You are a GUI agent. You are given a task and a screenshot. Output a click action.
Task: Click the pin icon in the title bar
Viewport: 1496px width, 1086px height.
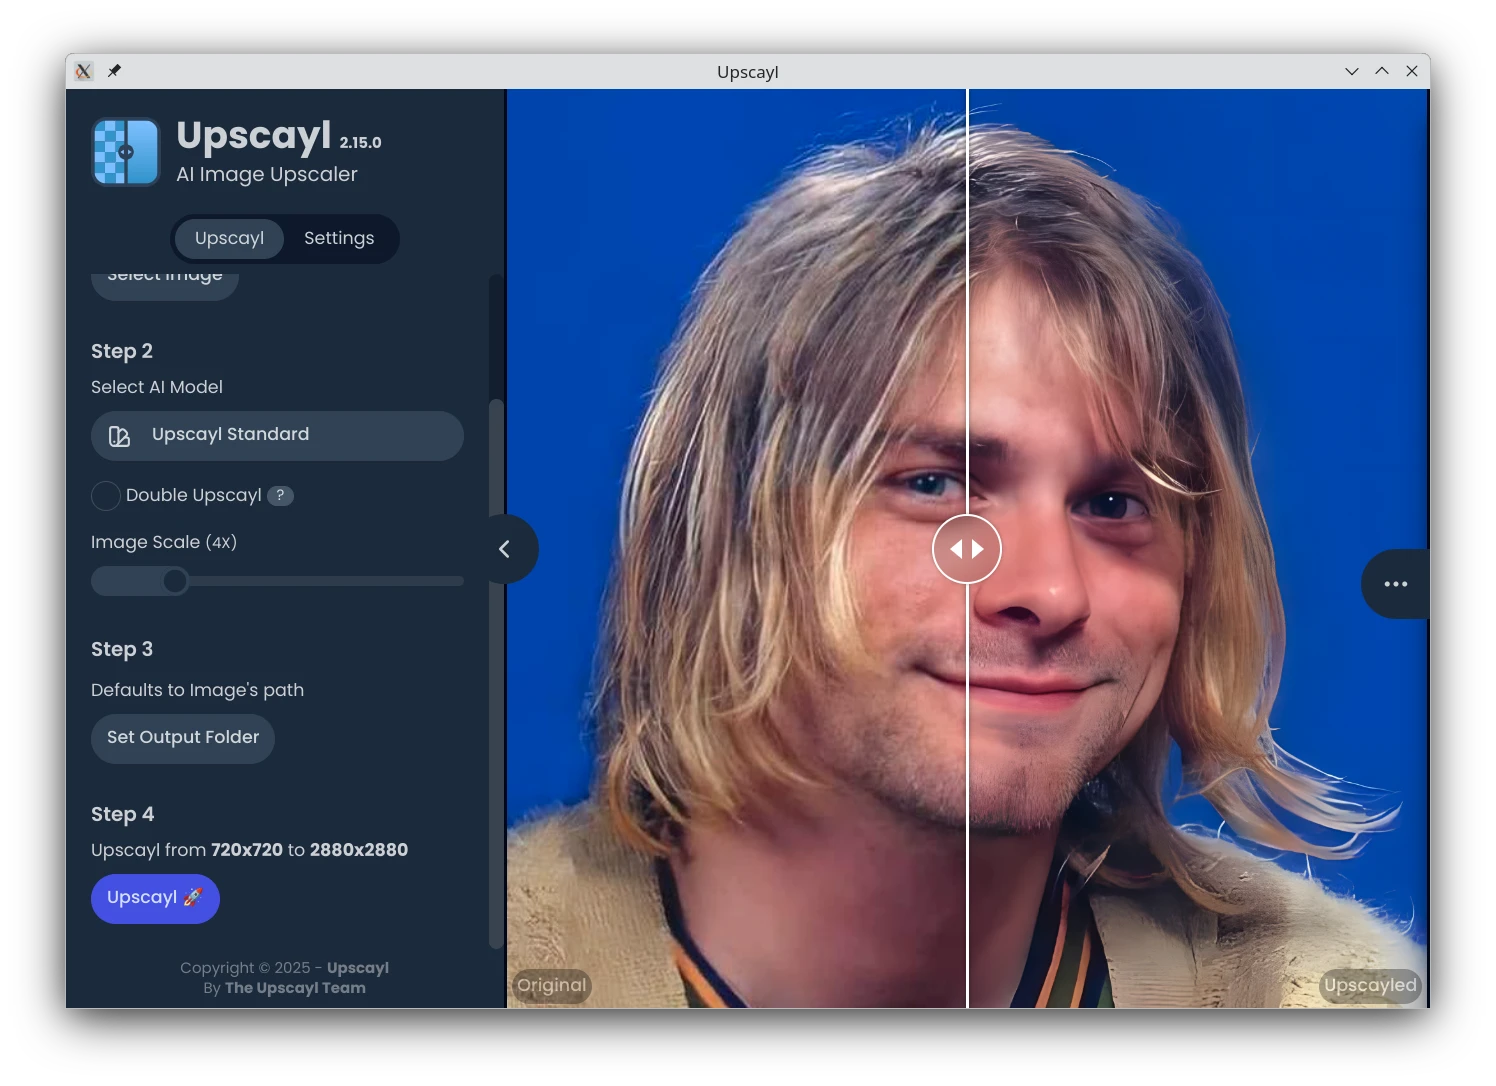114,71
